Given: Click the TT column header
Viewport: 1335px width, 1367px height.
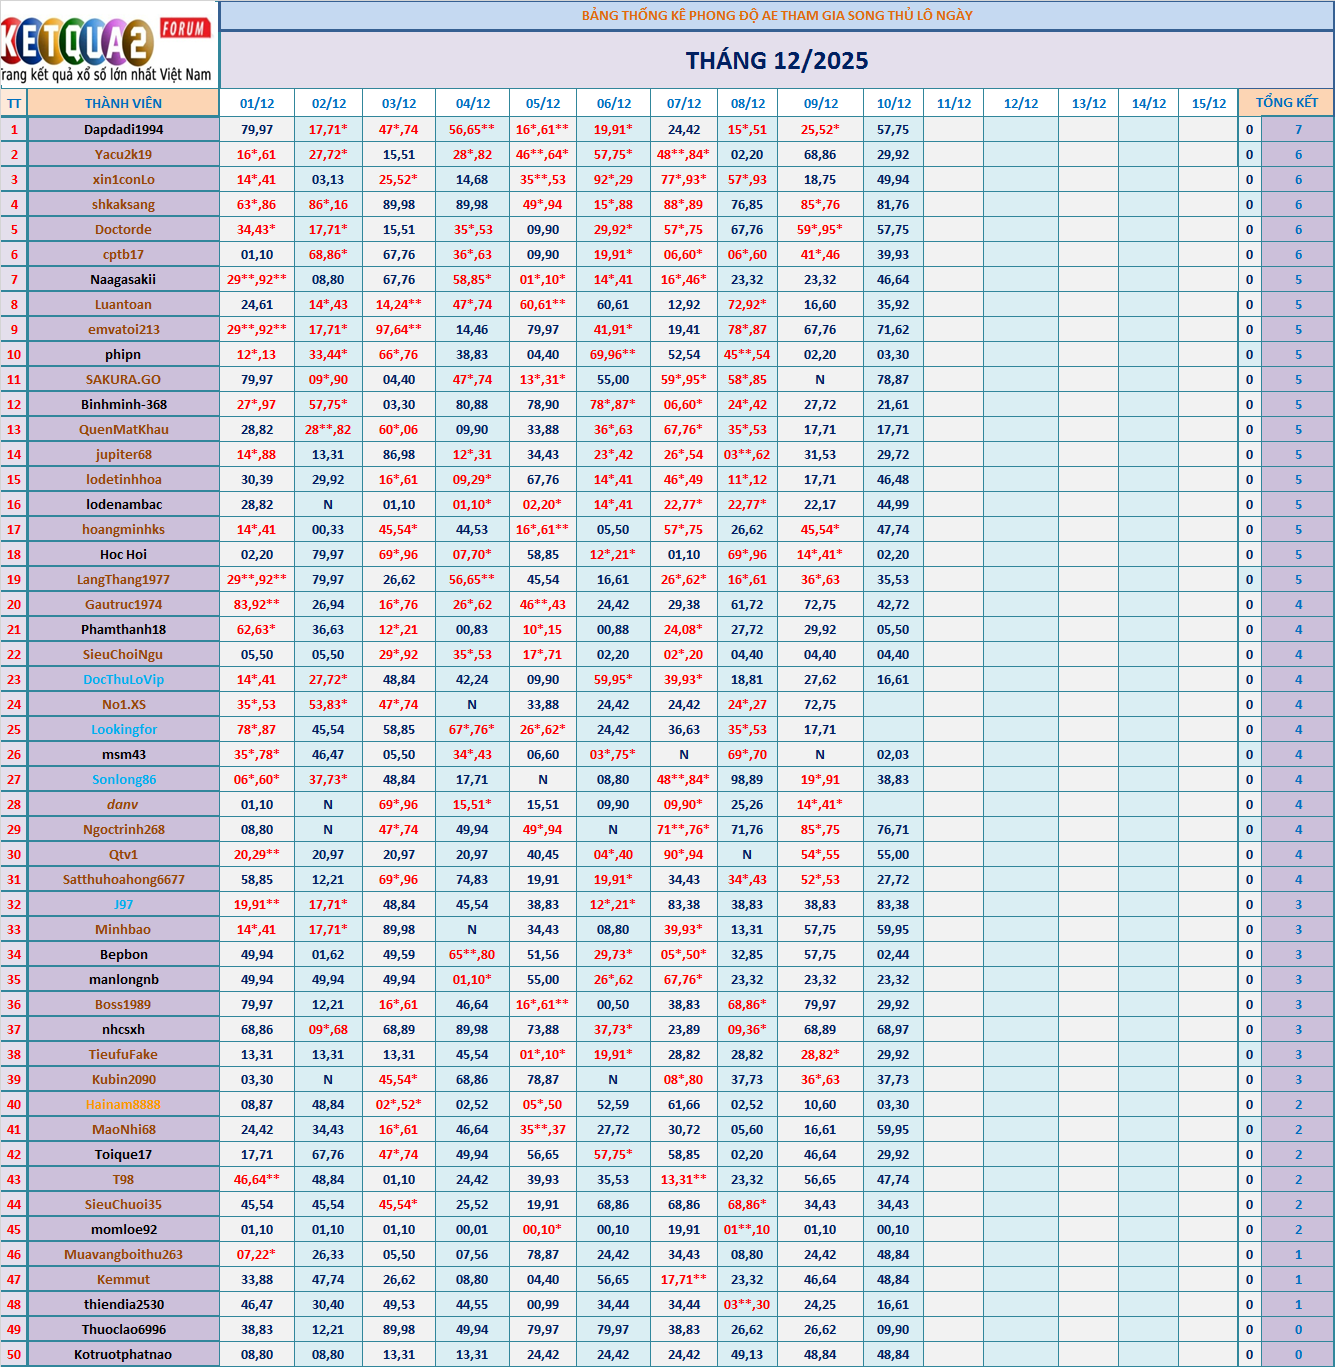Looking at the screenshot, I should 14,103.
